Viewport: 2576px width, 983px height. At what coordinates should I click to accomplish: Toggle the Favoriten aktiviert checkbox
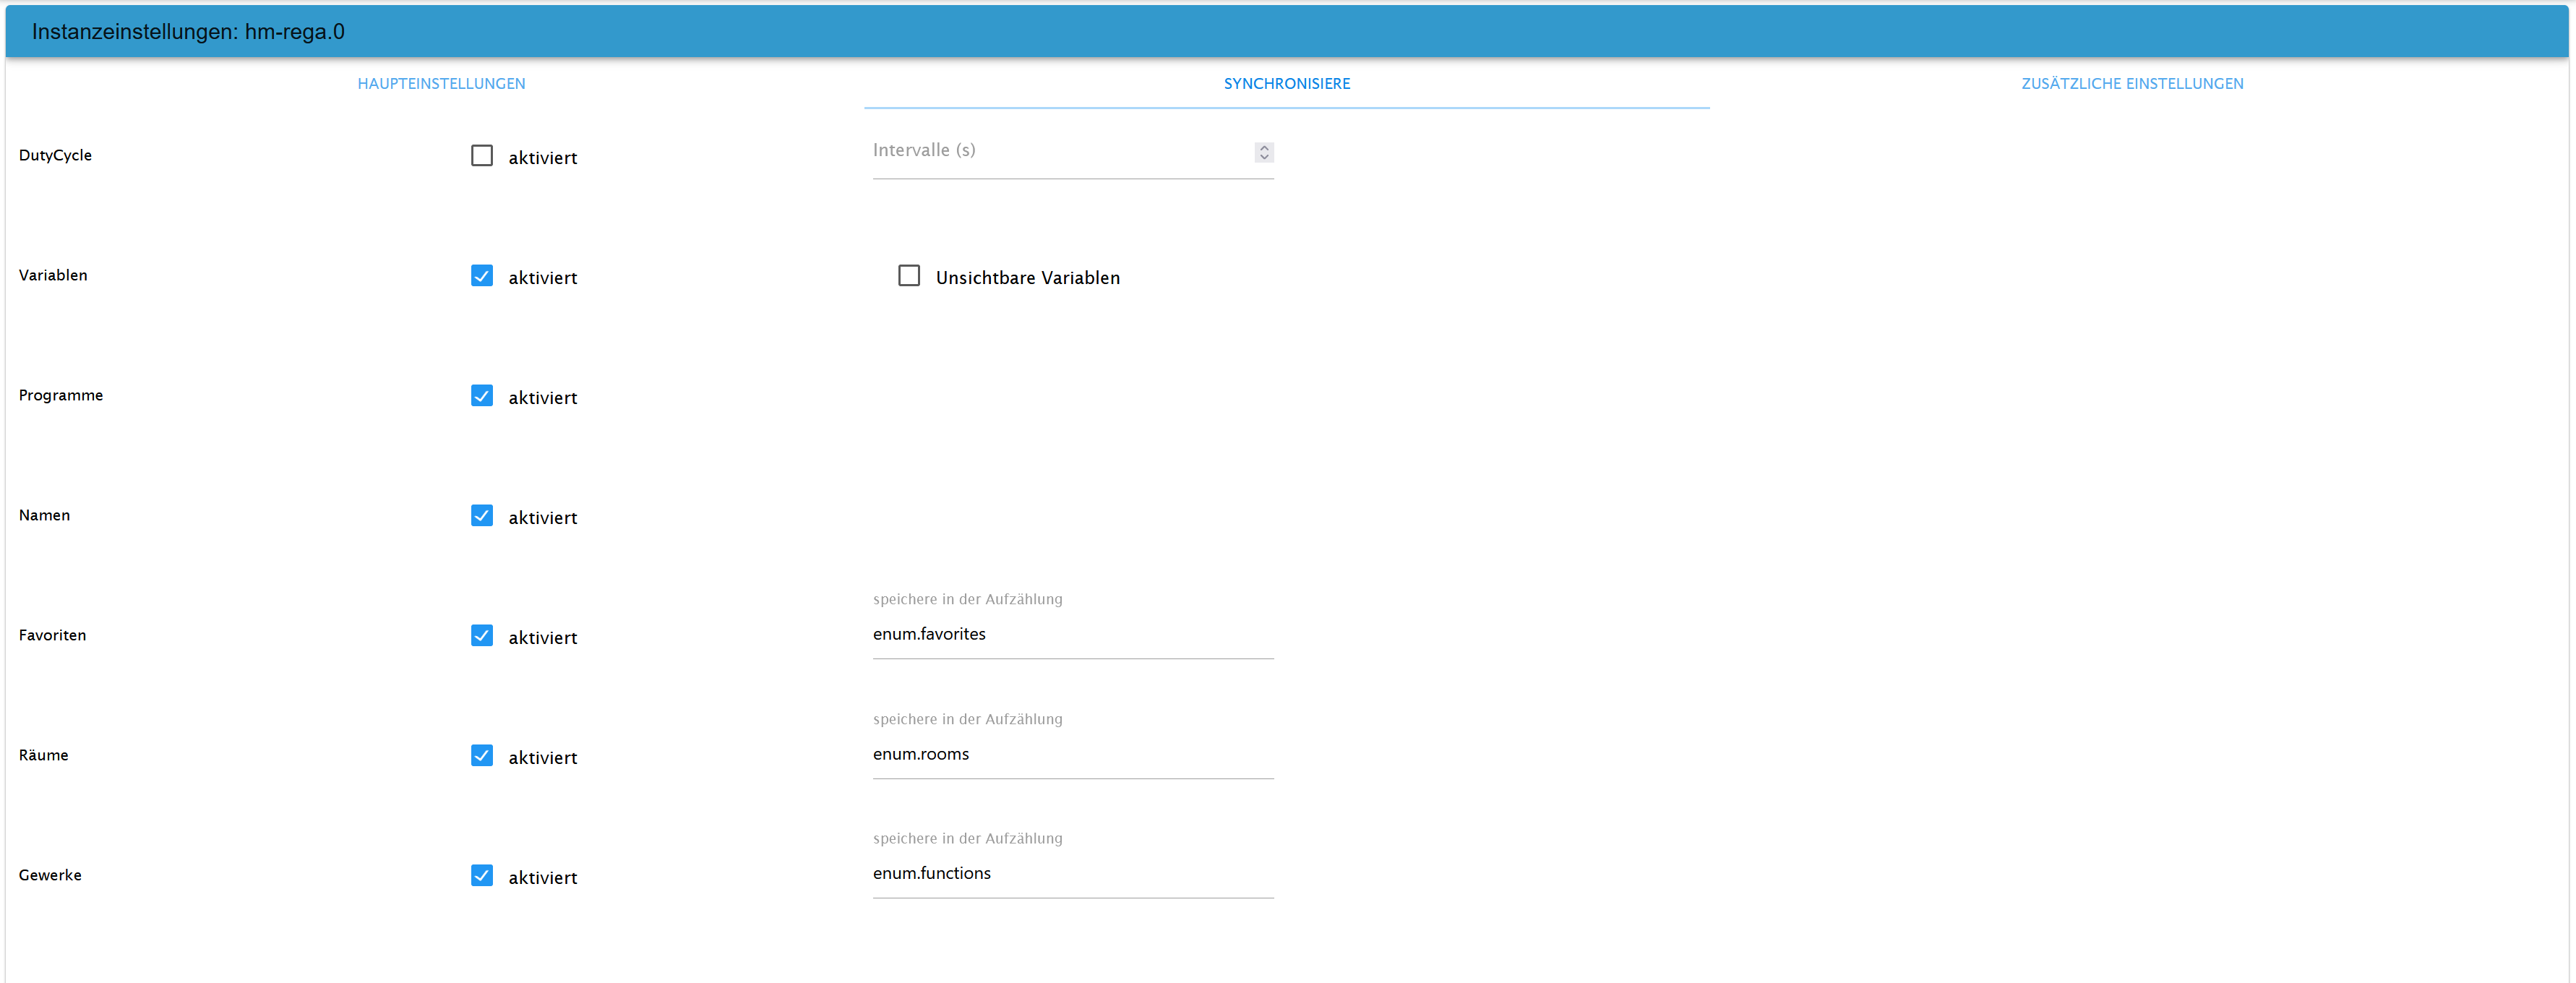coord(482,636)
